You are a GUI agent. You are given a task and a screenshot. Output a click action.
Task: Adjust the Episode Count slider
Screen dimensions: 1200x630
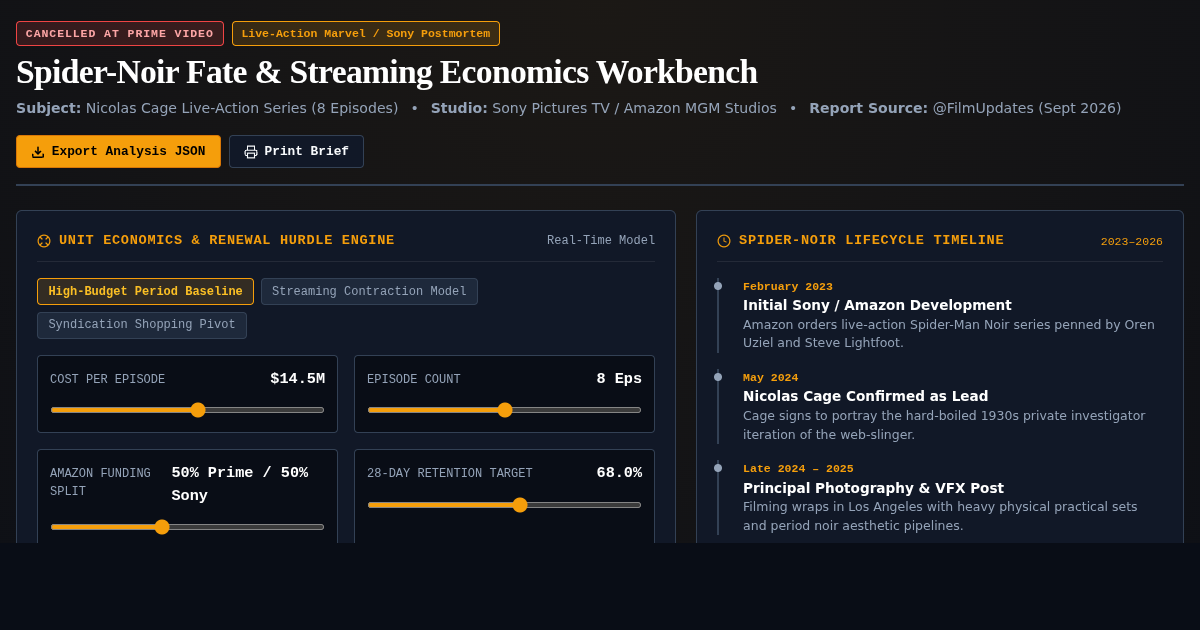tap(504, 410)
